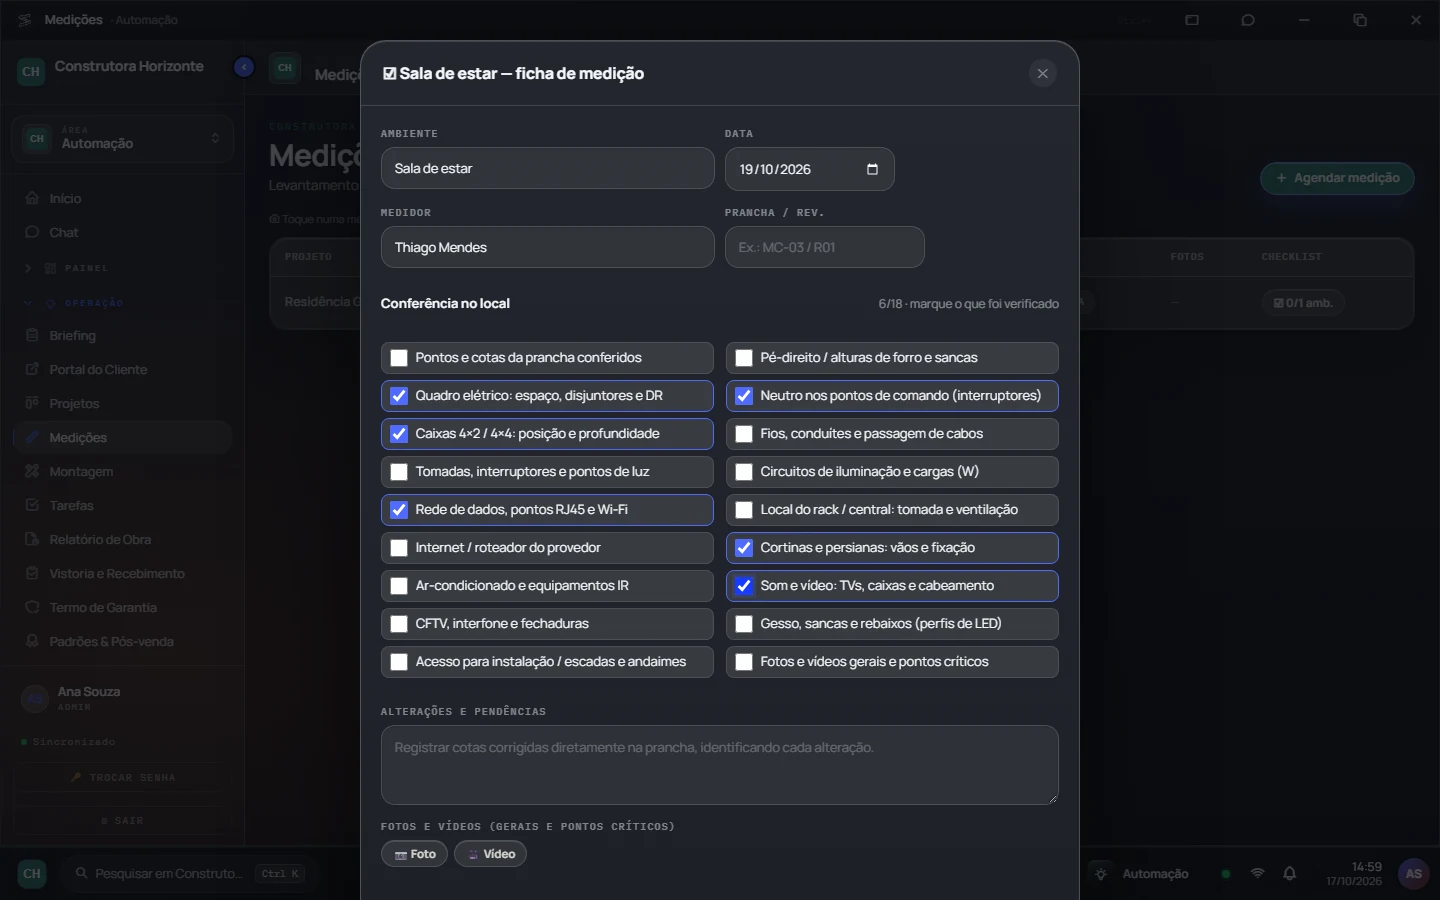
Task: Click the AS user avatar in taskbar
Action: (x=1413, y=873)
